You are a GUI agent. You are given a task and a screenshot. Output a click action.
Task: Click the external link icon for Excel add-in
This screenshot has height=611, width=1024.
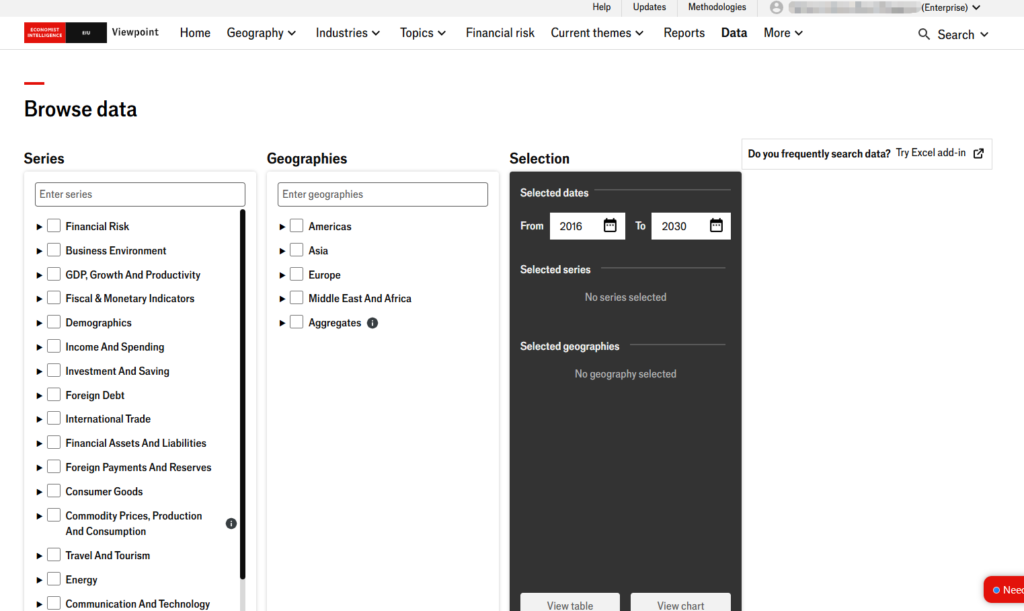[x=978, y=153]
